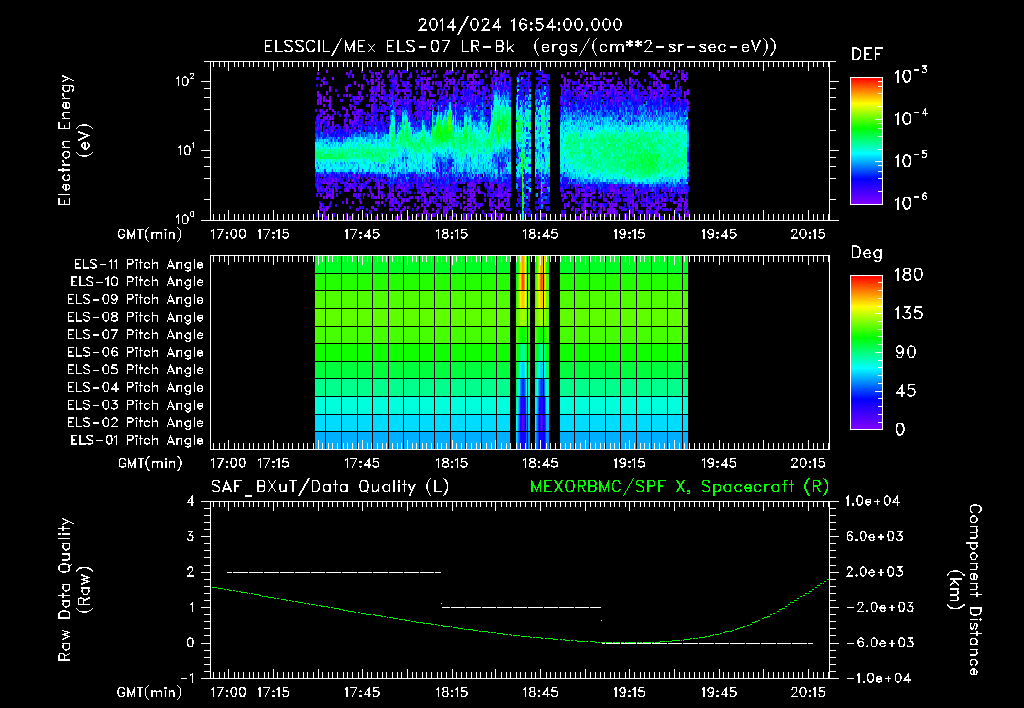The image size is (1024, 708).
Task: Select the ELS-08 Pitch Angle row label
Action: pyautogui.click(x=135, y=317)
